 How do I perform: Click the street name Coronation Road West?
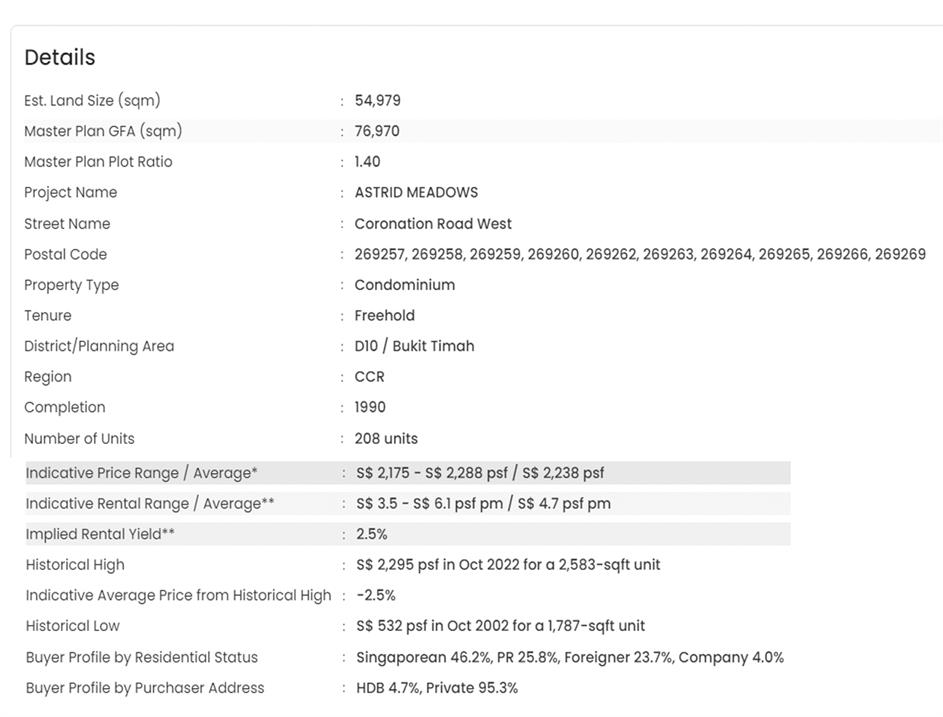pyautogui.click(x=433, y=224)
